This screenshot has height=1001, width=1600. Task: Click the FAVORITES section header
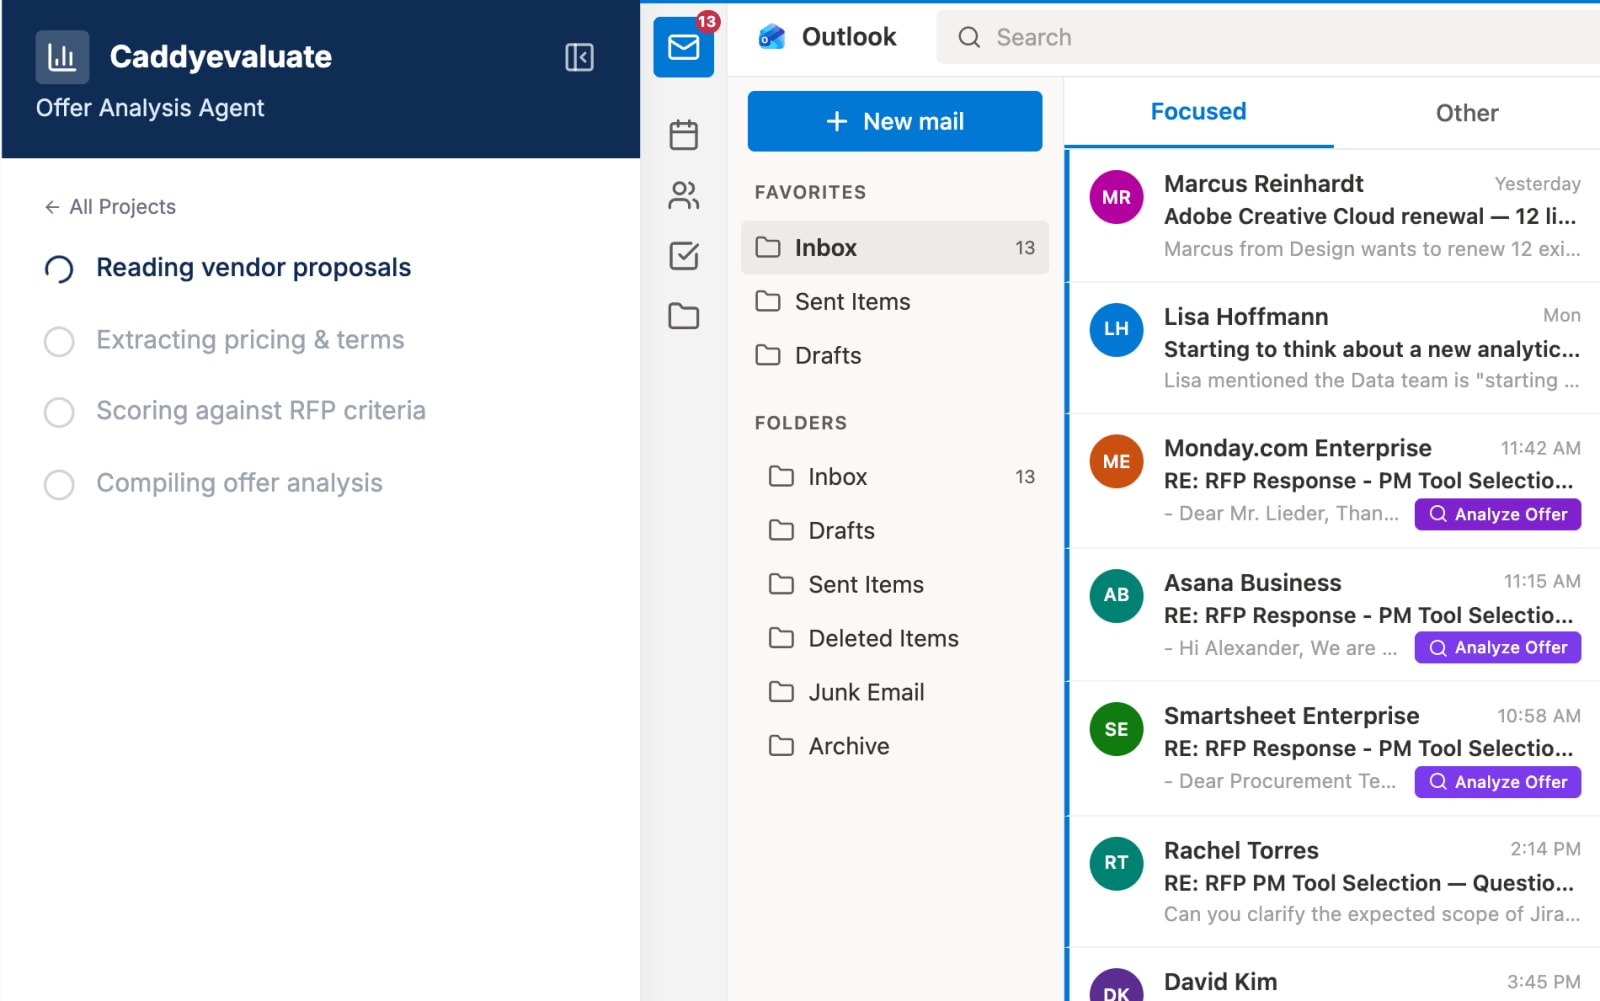tap(810, 192)
